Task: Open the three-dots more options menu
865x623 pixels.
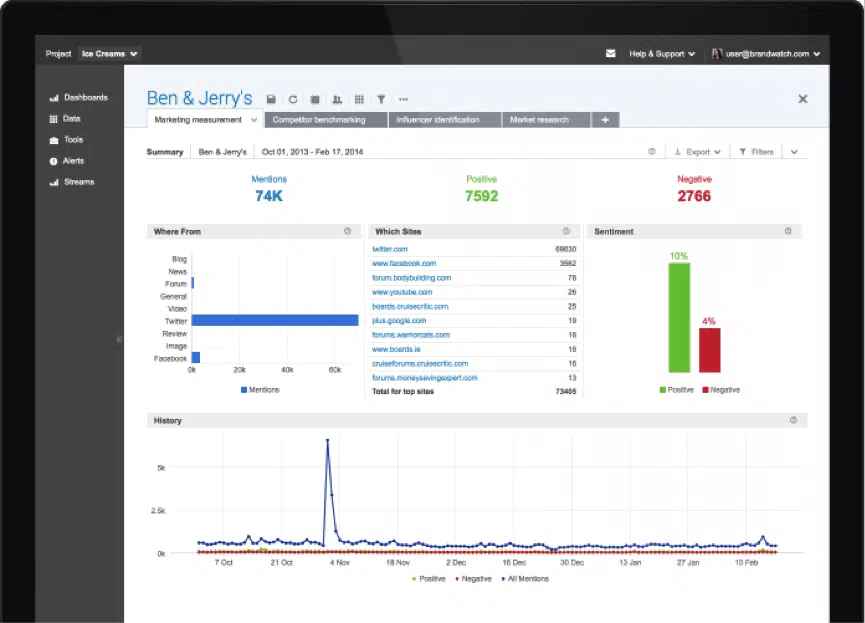Action: (403, 99)
